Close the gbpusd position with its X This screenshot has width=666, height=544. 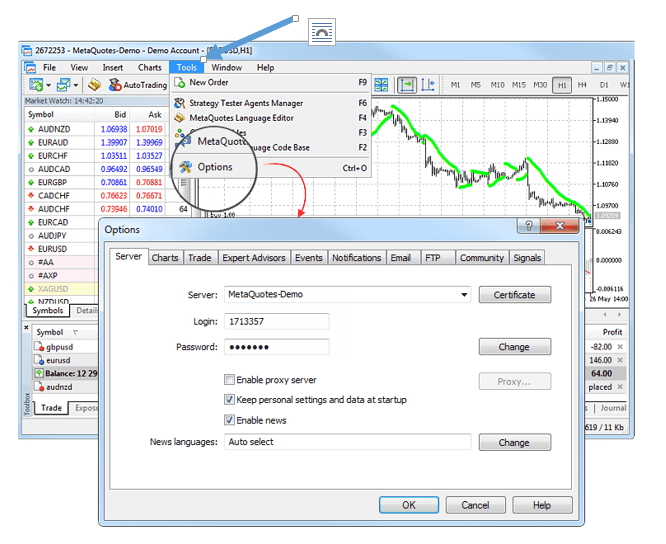620,347
